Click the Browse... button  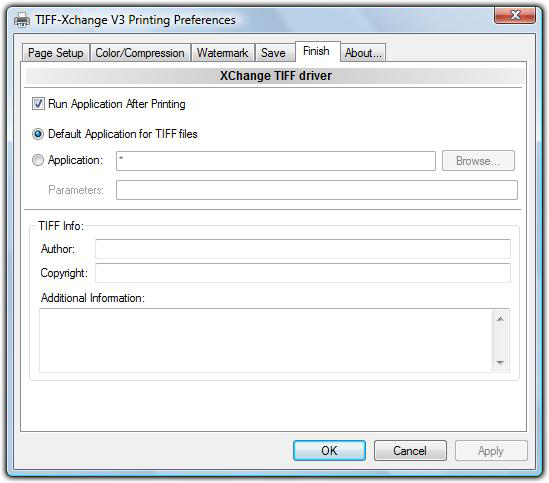tap(478, 161)
